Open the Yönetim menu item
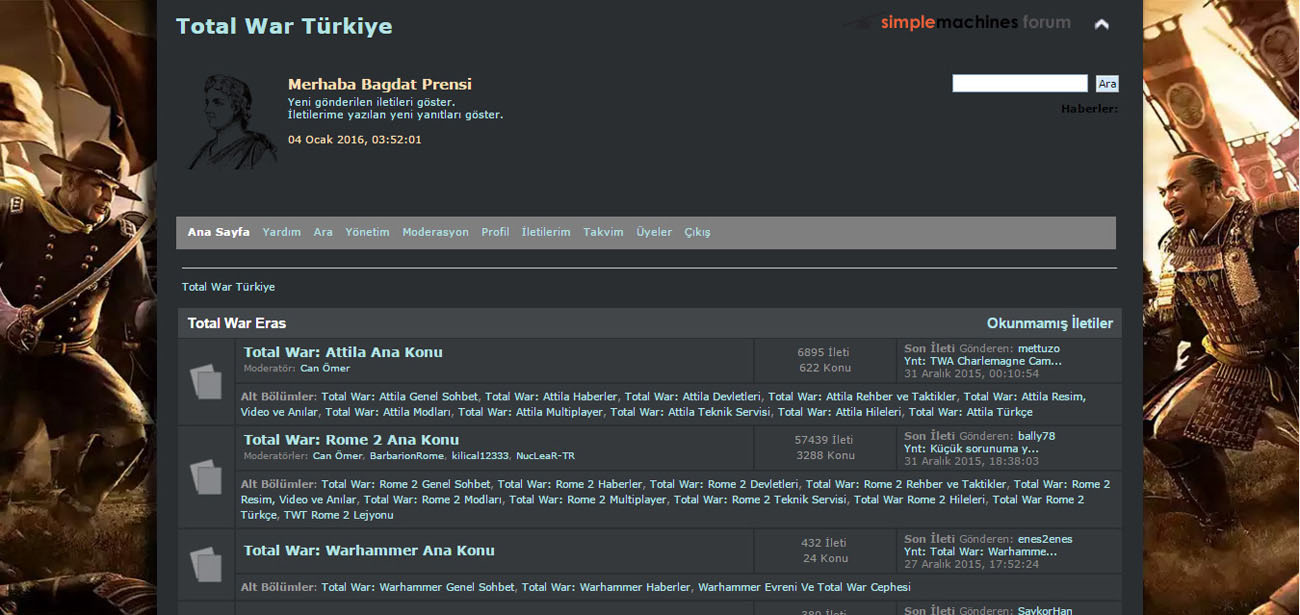1300x615 pixels. pyautogui.click(x=367, y=232)
